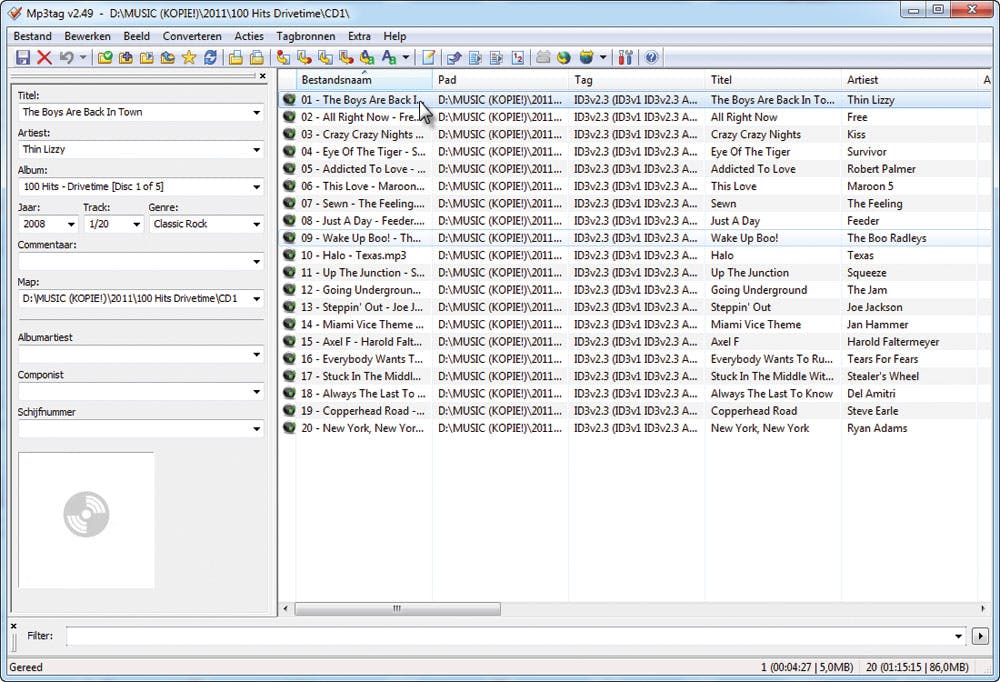Open the Acties menu

pos(249,36)
